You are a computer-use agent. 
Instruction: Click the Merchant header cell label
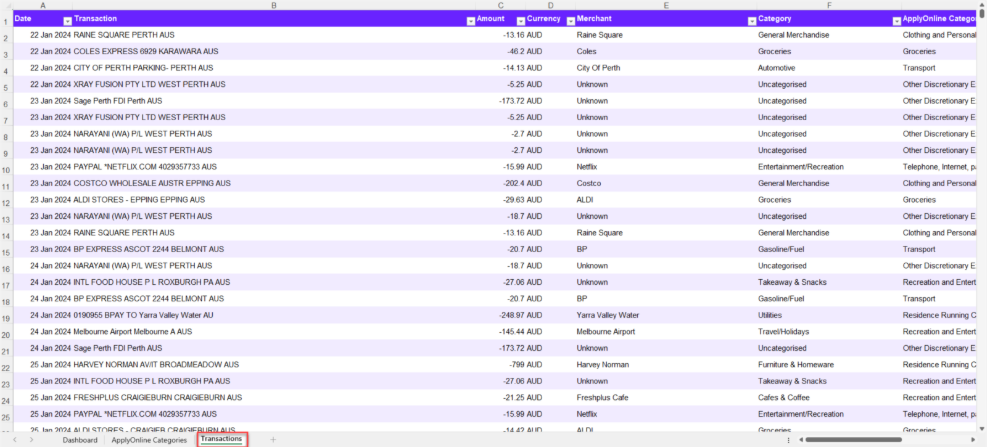coord(594,18)
